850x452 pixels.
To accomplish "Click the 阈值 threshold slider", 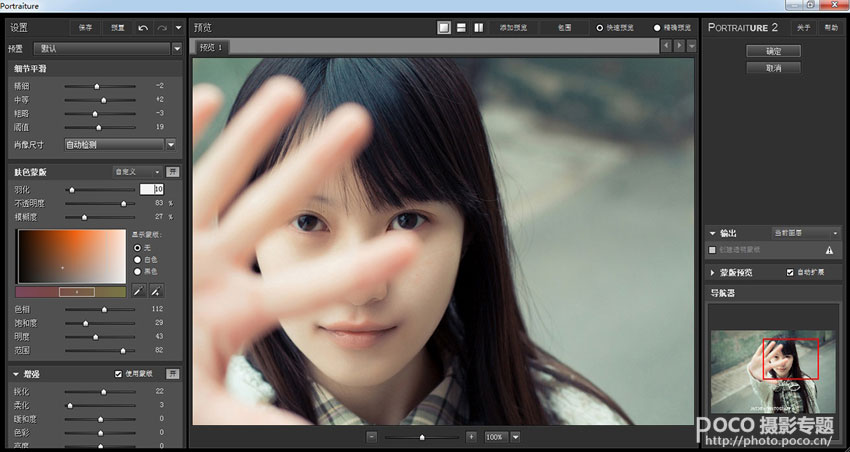I will [100, 128].
